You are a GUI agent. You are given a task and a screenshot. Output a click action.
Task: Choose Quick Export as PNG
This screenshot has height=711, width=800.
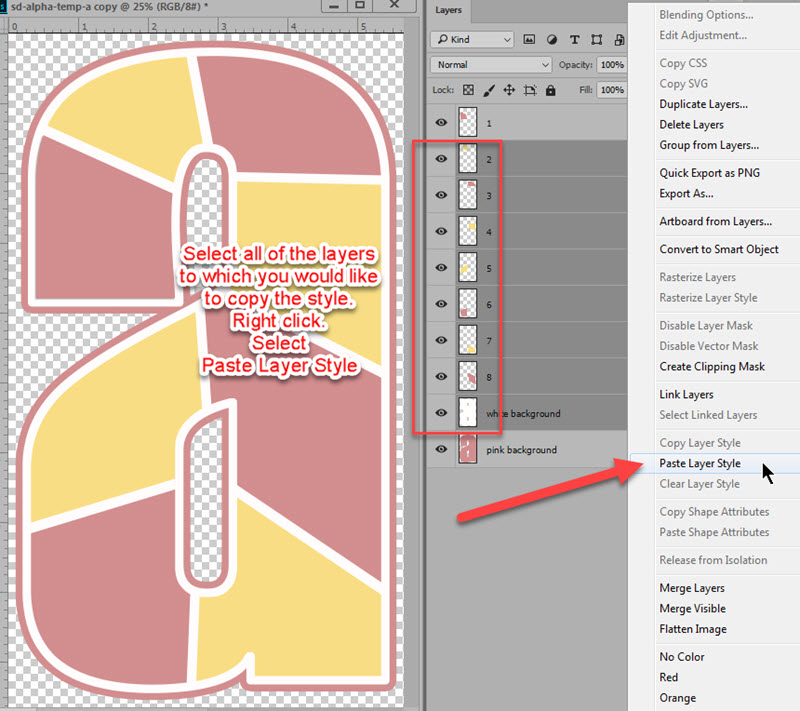click(x=710, y=173)
